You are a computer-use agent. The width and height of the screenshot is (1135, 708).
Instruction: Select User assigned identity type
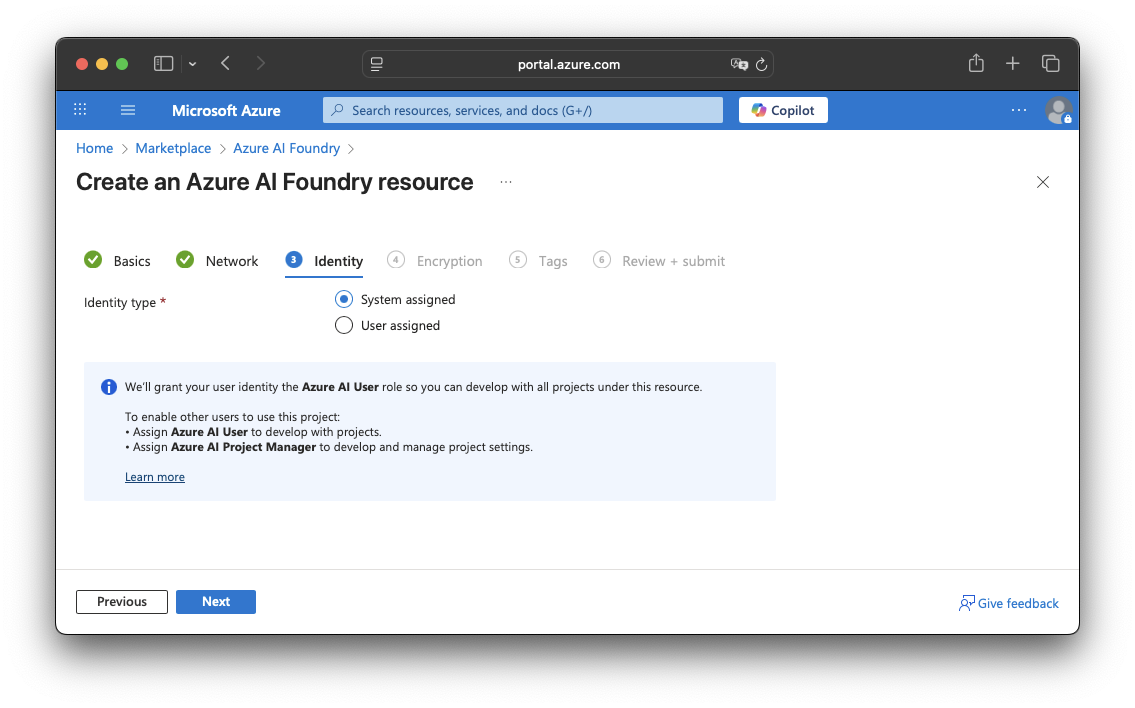pos(344,325)
